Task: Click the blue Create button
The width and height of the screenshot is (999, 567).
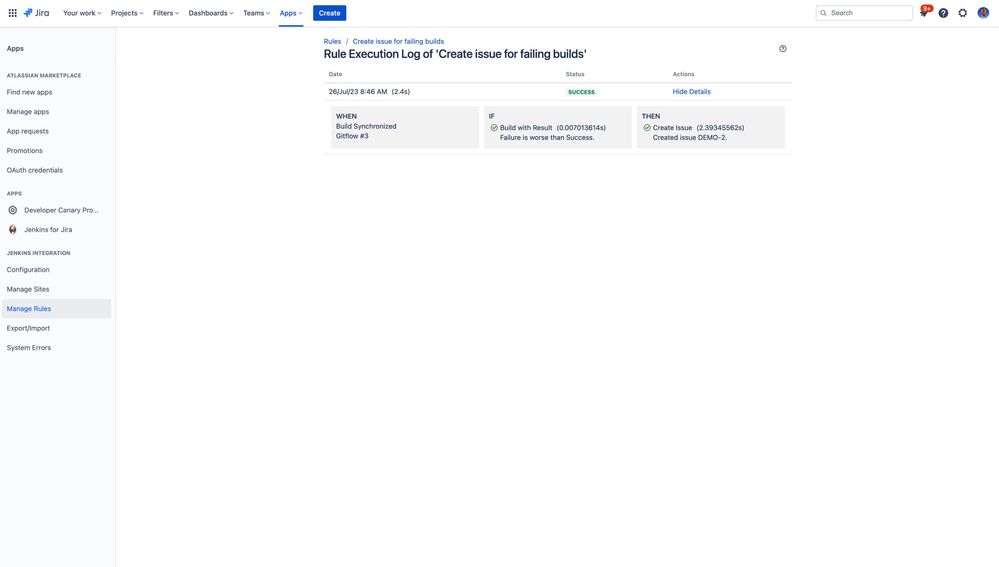Action: click(x=329, y=13)
